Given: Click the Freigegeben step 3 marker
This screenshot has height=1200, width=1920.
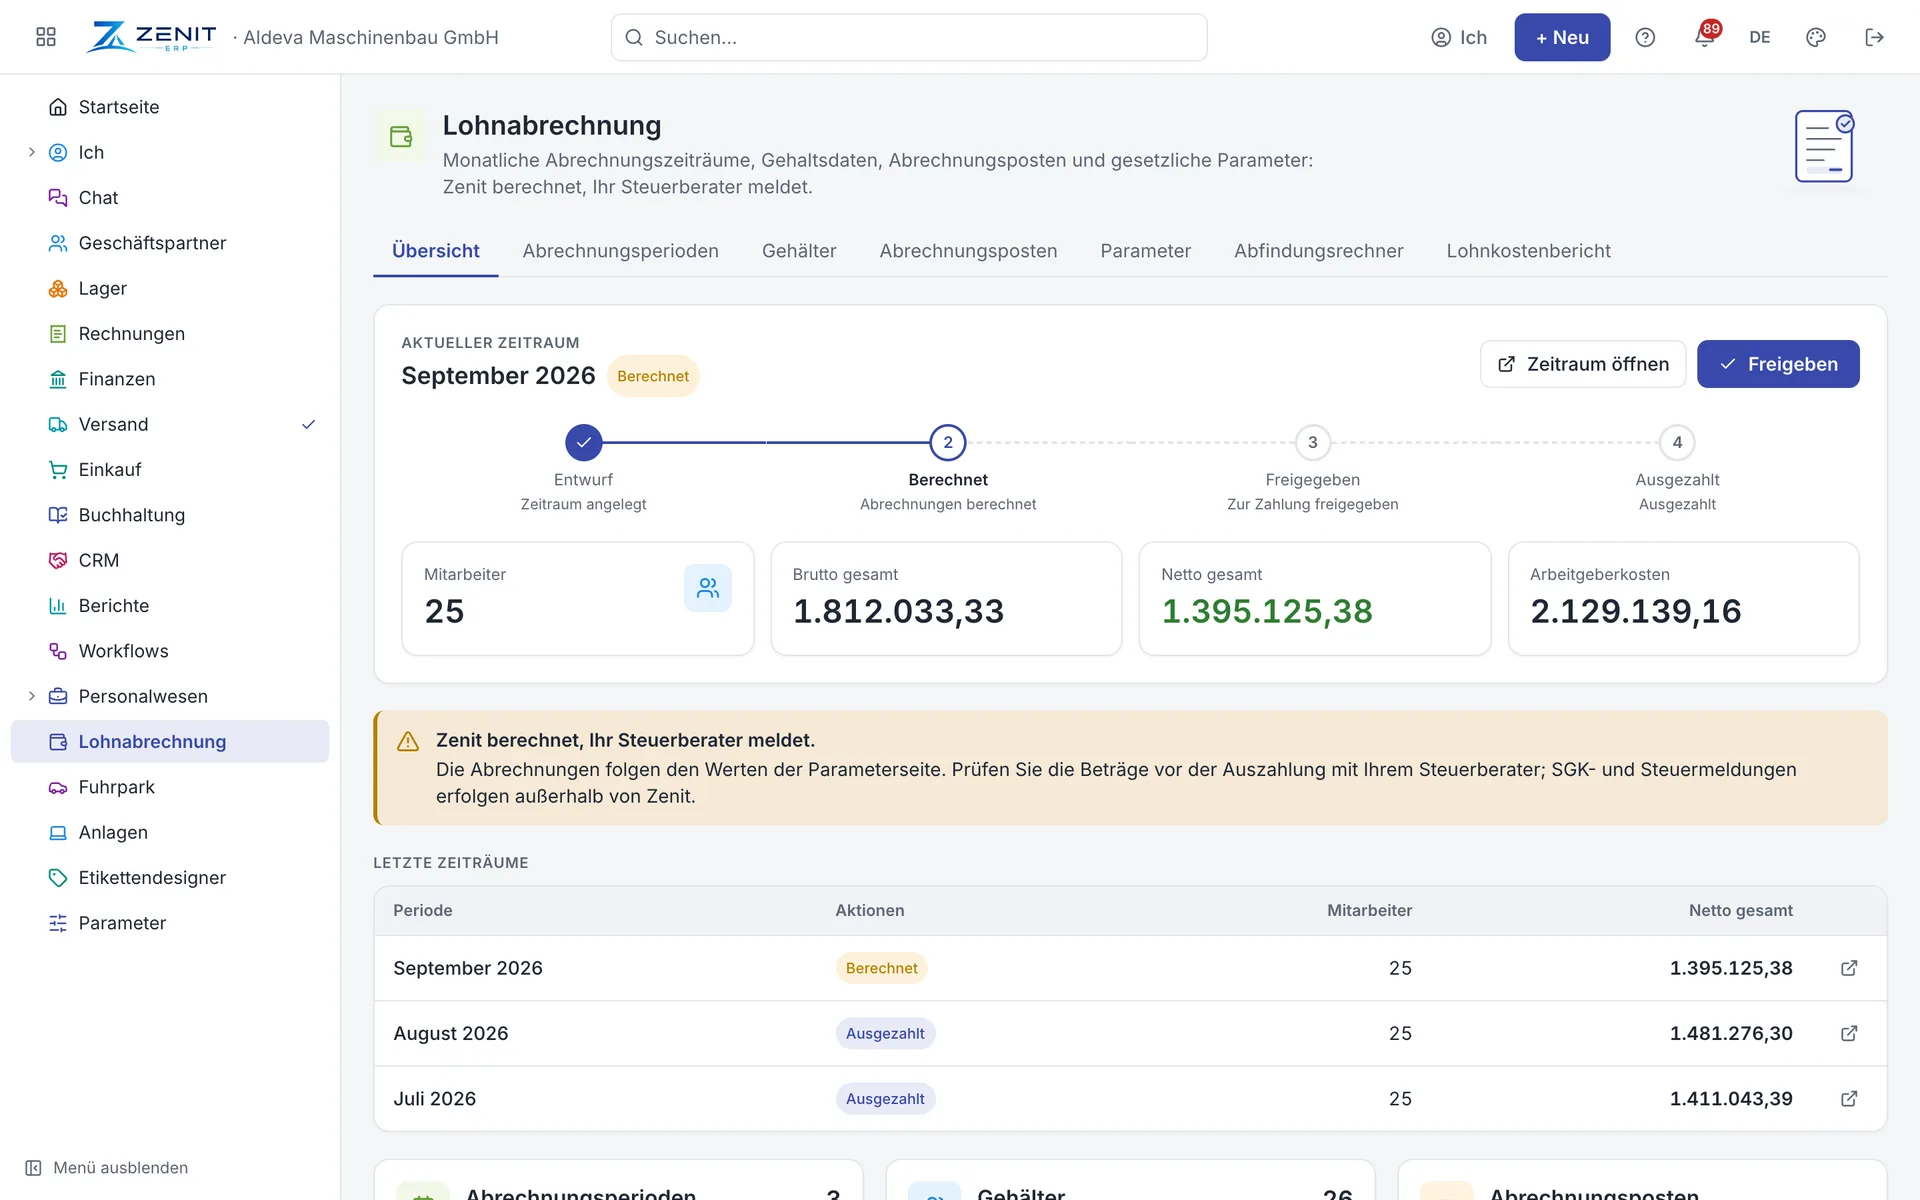Looking at the screenshot, I should [1313, 442].
